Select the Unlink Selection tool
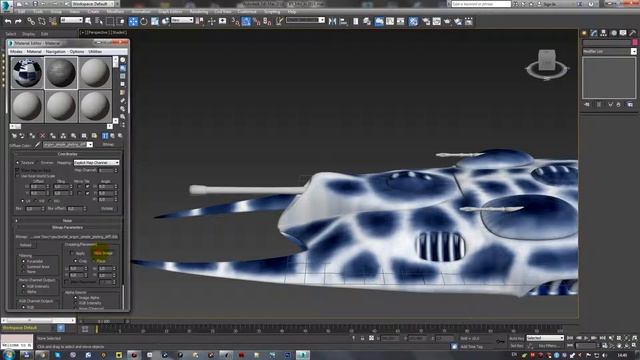The height and width of the screenshot is (360, 640). 42,21
